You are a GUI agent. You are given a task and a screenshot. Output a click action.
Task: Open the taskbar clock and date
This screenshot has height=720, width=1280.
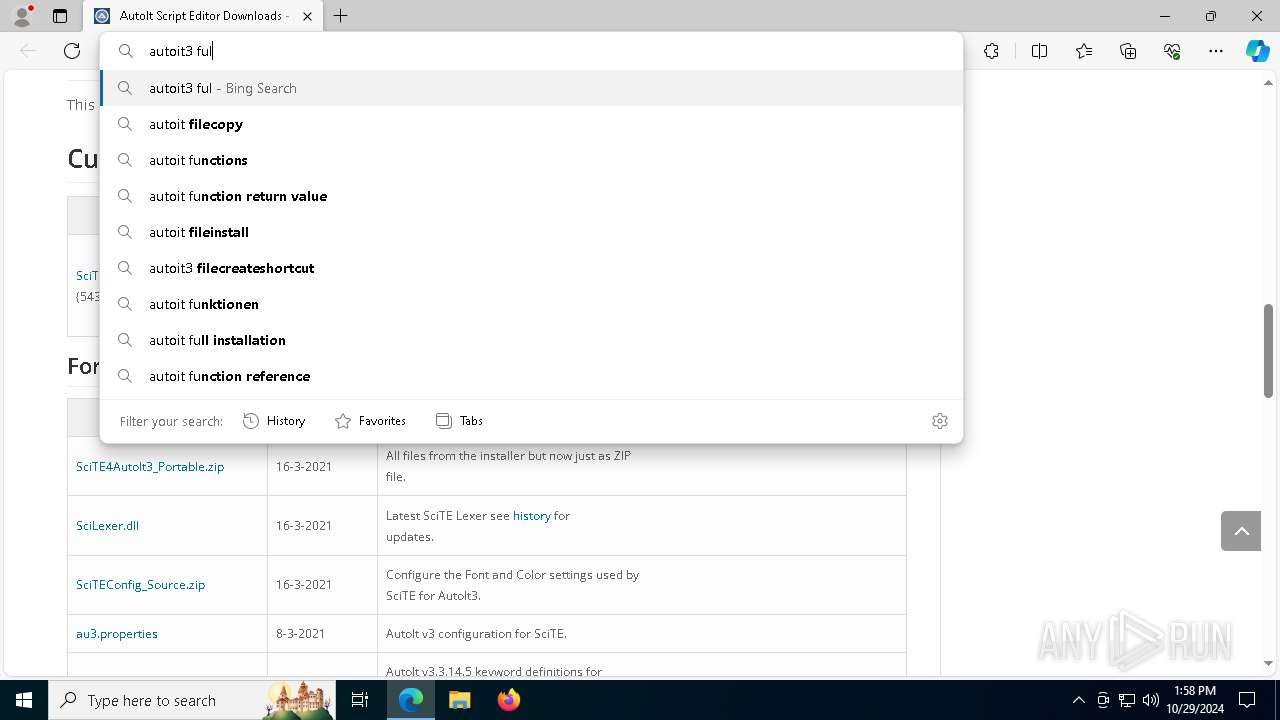tap(1195, 700)
